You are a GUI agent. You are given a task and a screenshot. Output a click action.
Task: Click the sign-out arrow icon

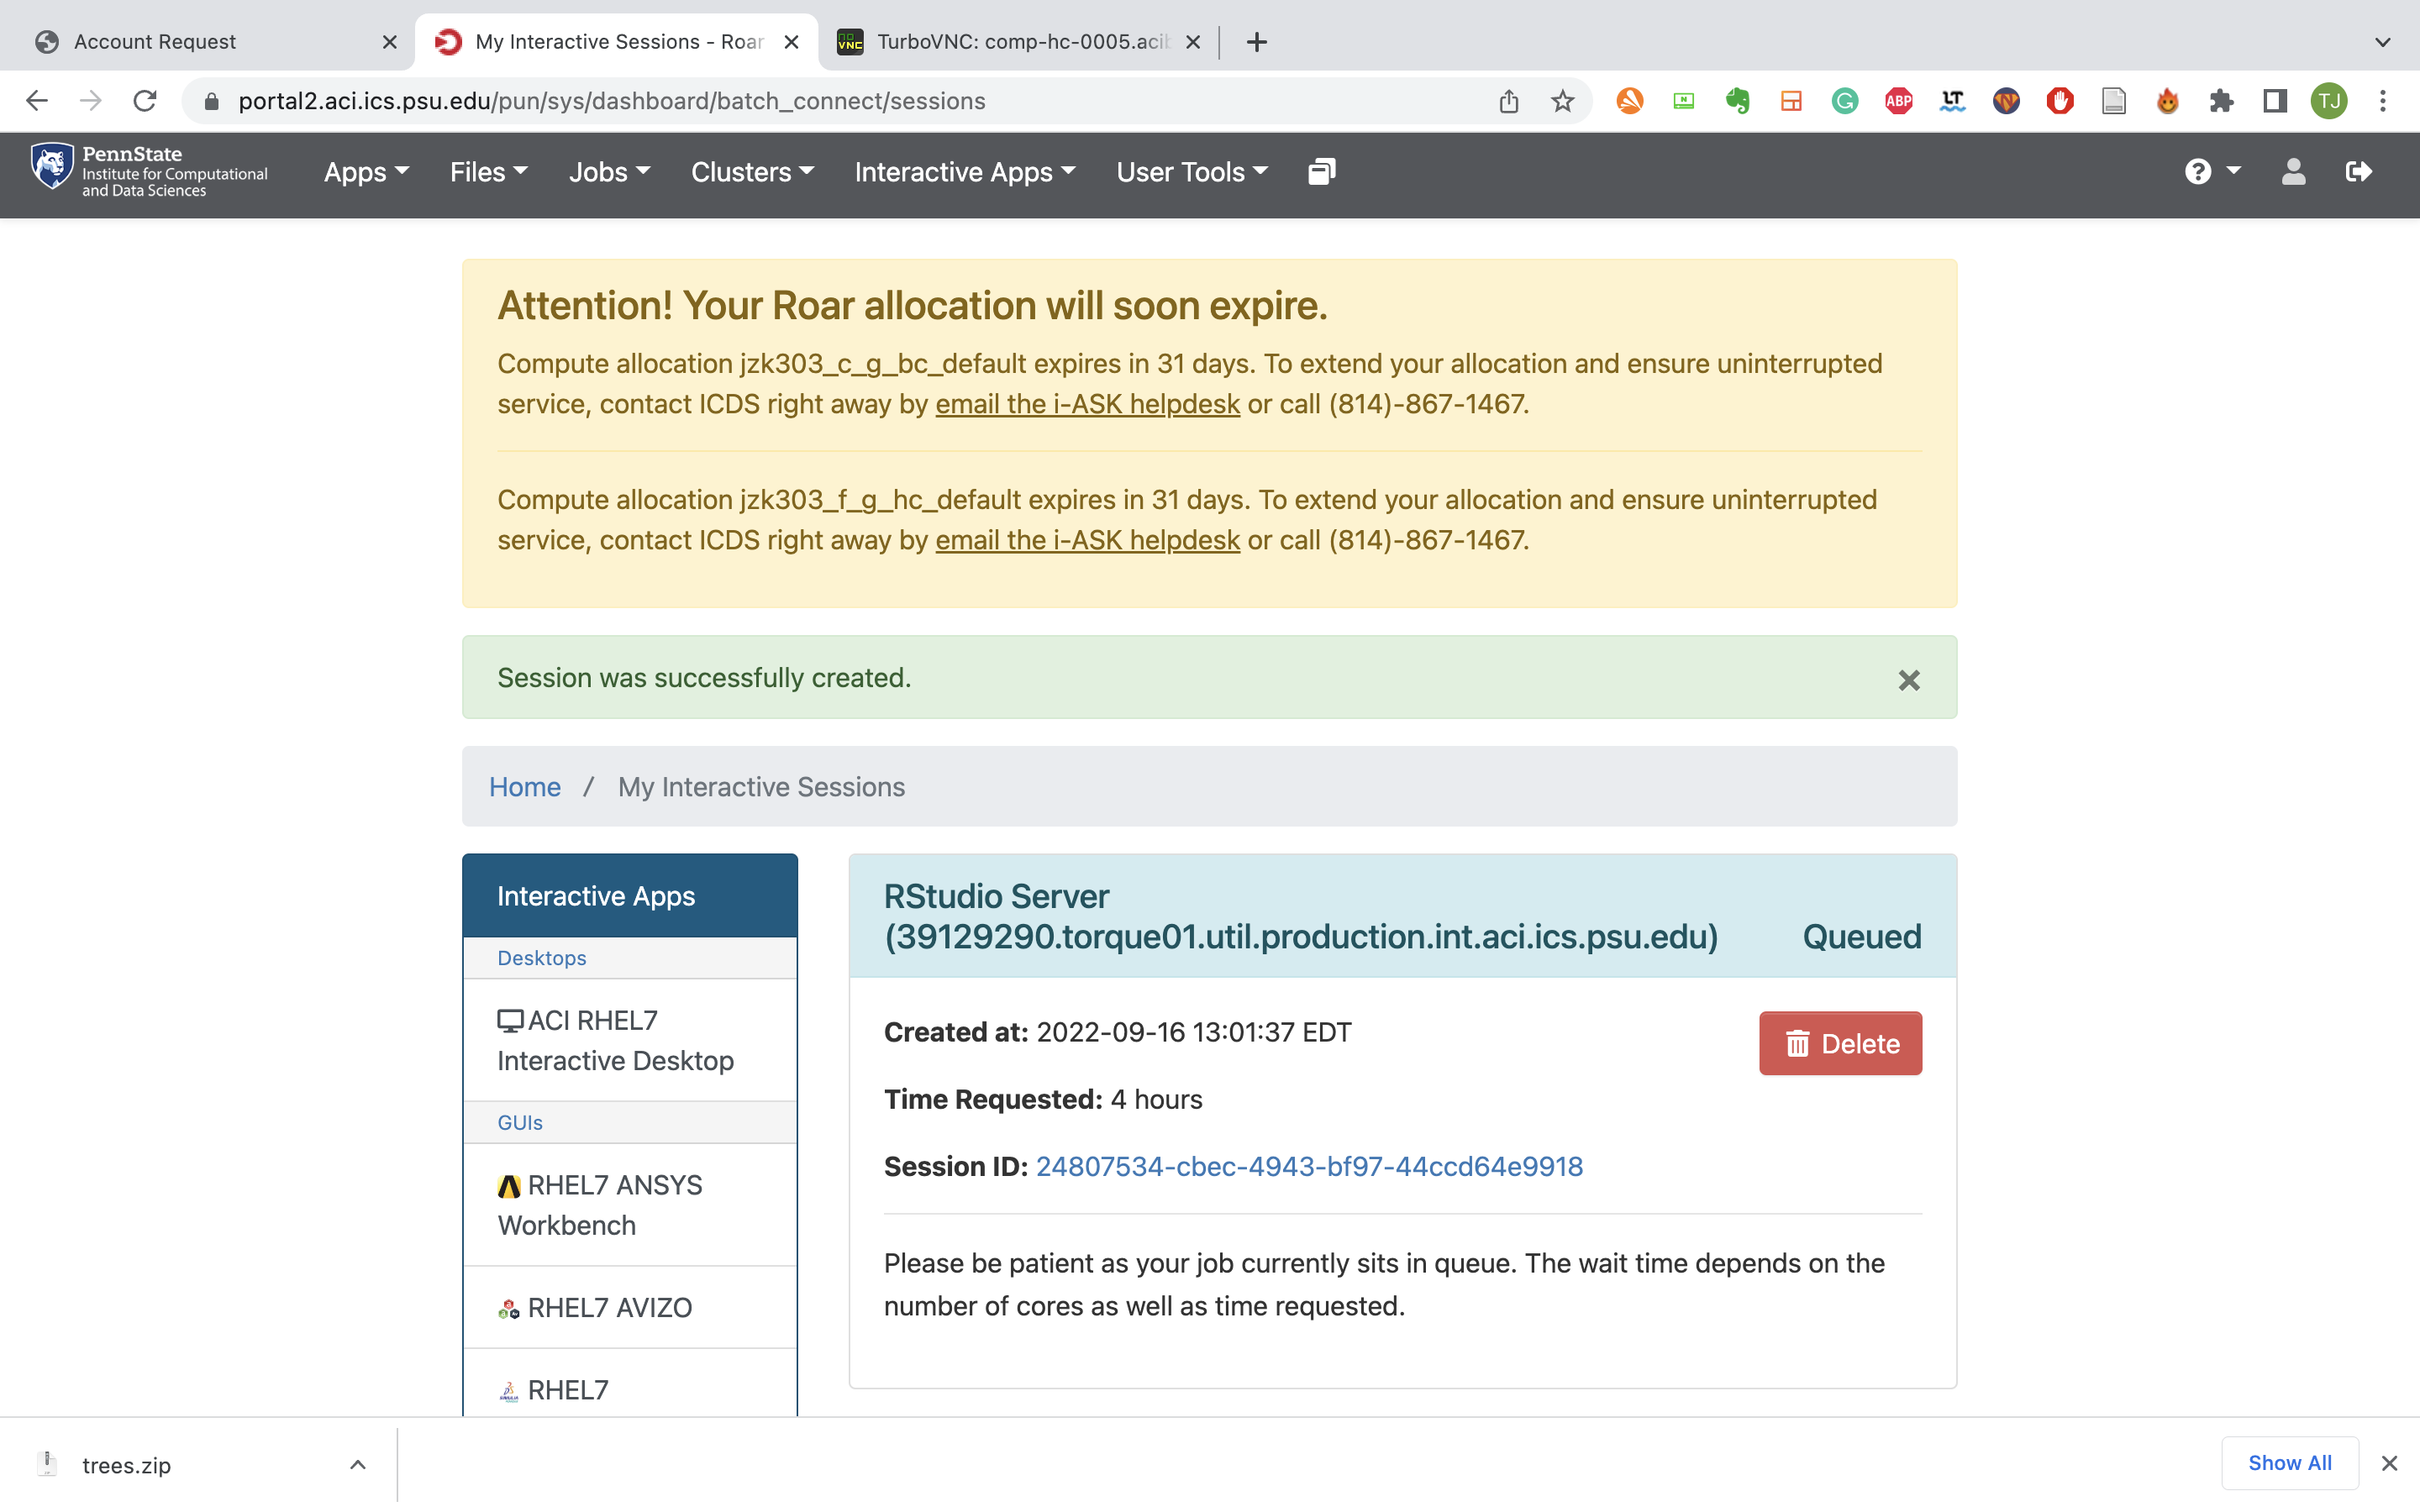[2358, 171]
